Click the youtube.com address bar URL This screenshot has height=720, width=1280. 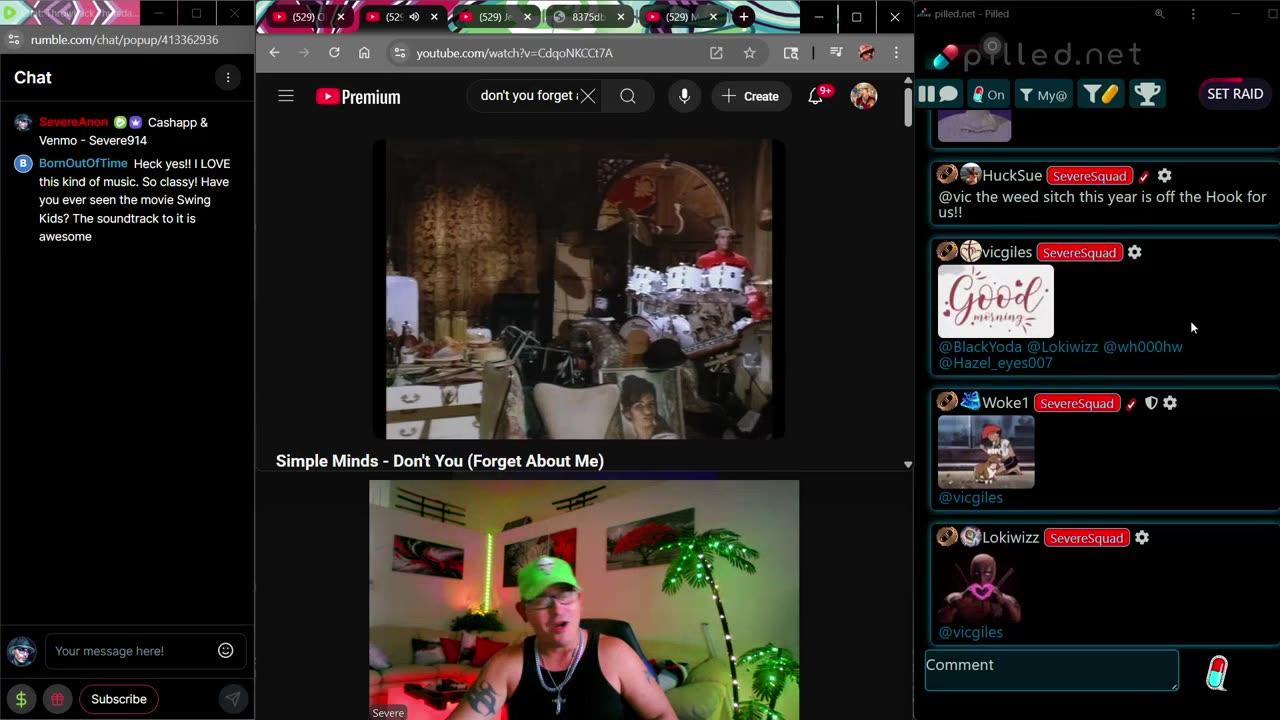[x=514, y=53]
